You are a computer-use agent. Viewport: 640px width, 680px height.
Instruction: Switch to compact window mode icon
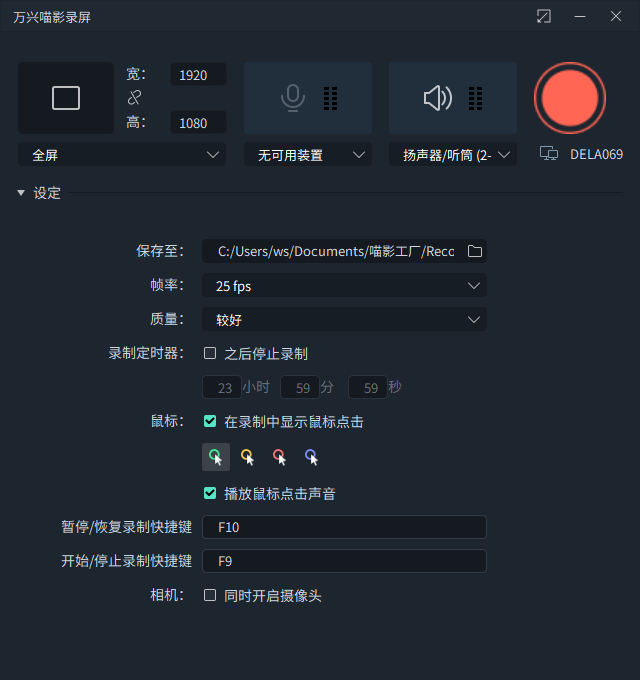(x=544, y=16)
